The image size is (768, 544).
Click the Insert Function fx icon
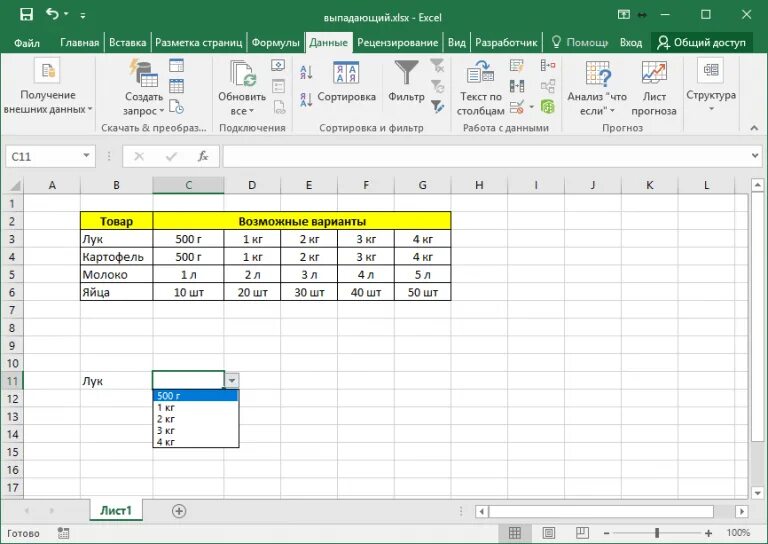pos(203,157)
